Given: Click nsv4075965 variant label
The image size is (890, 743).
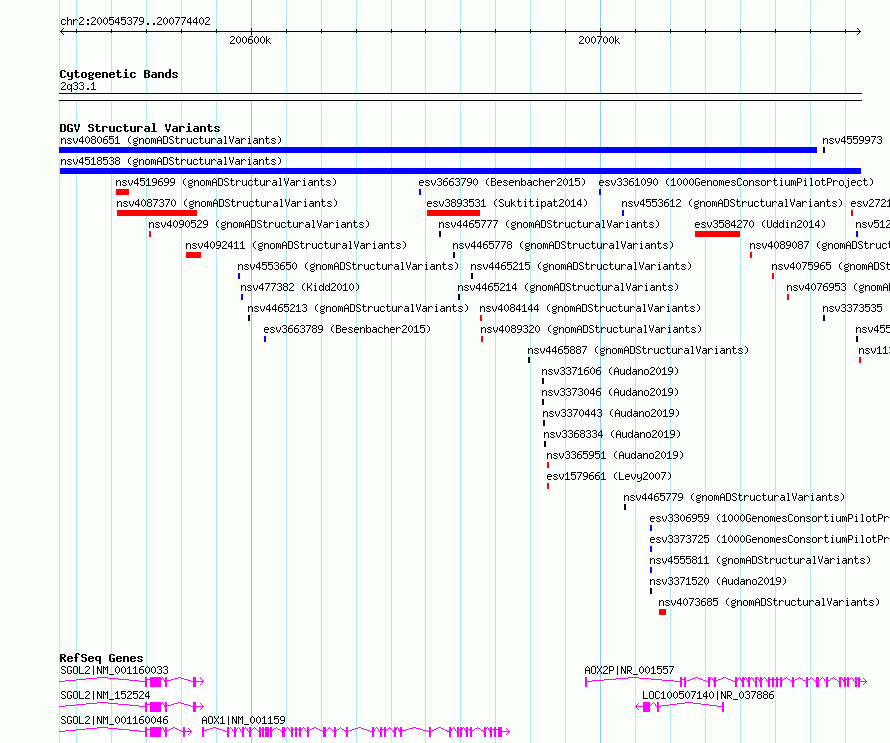Looking at the screenshot, I should (x=830, y=266).
